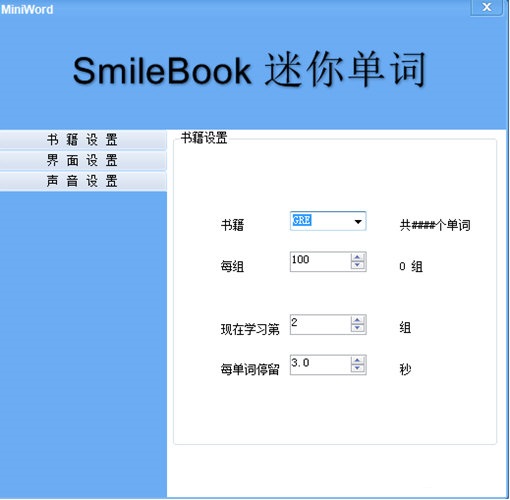Click the 0 组 group count text
510x500 pixels.
[x=411, y=266]
